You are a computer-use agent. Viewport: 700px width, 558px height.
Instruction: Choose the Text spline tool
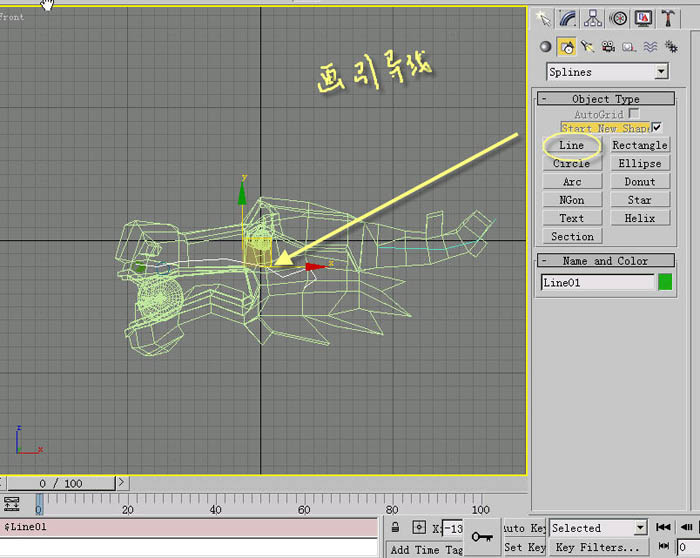[x=572, y=218]
